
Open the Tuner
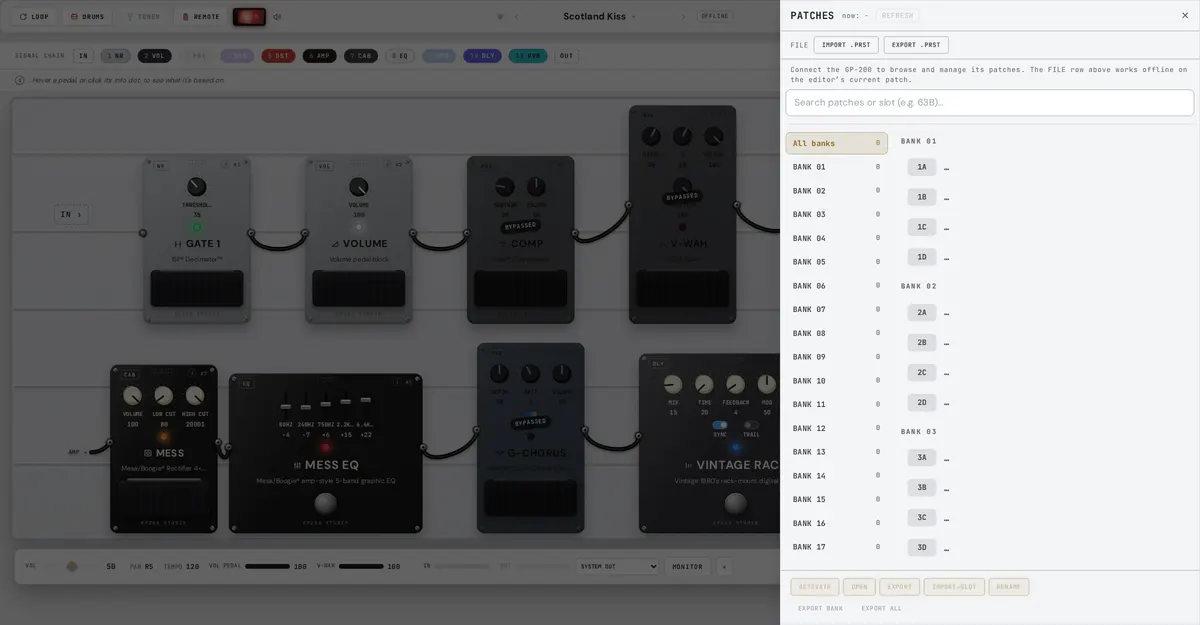click(x=142, y=16)
